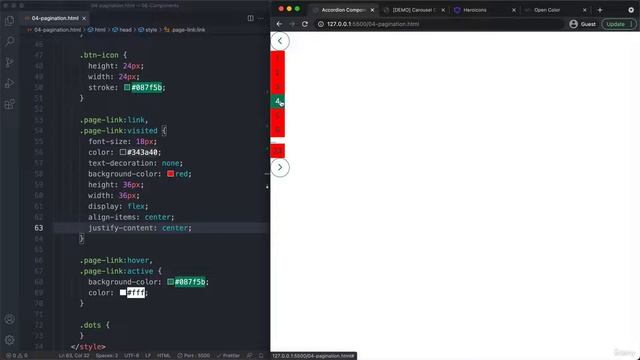Open the 04-pagination.html breadcrumb segment
This screenshot has height=360, width=640.
point(53,30)
